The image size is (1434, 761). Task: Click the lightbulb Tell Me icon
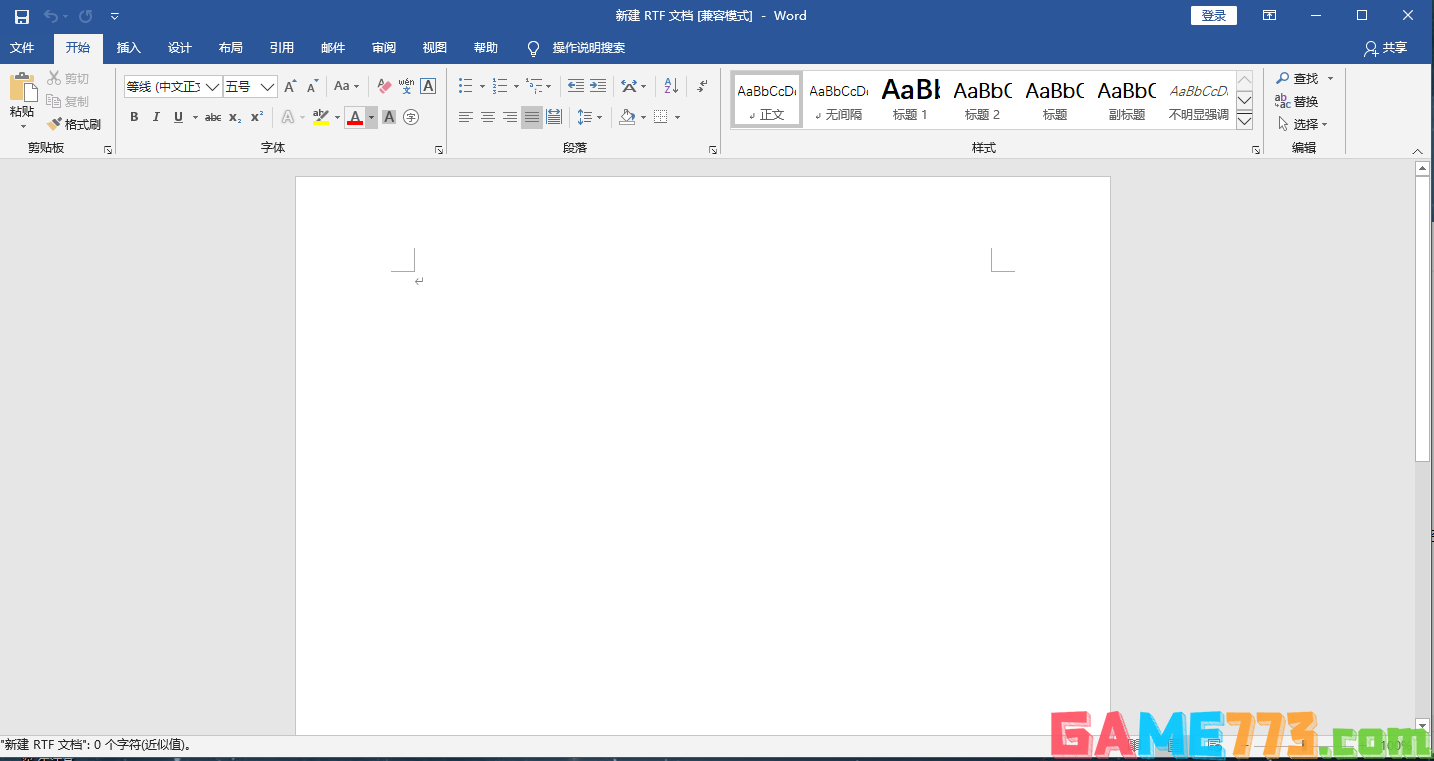click(533, 48)
